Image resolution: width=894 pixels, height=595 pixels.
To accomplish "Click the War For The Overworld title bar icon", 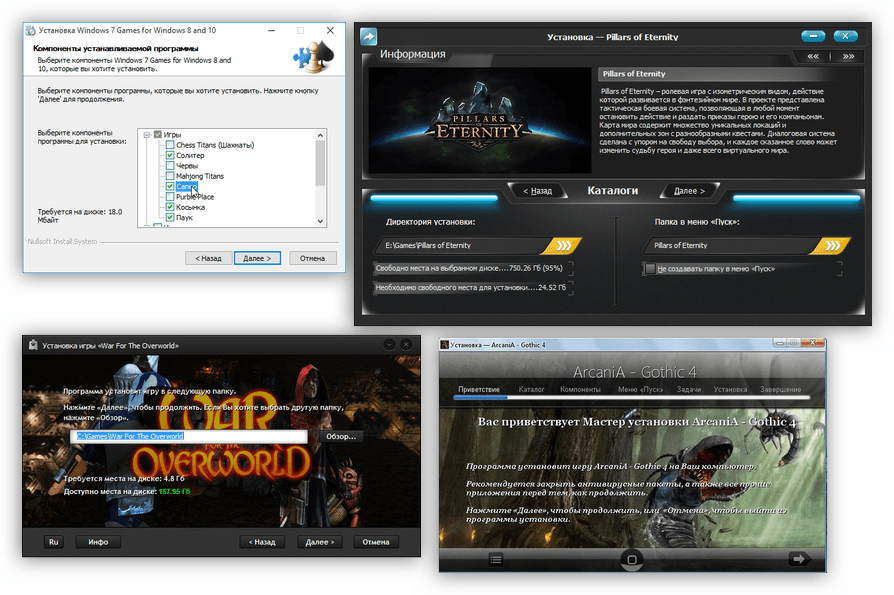I will (x=33, y=345).
